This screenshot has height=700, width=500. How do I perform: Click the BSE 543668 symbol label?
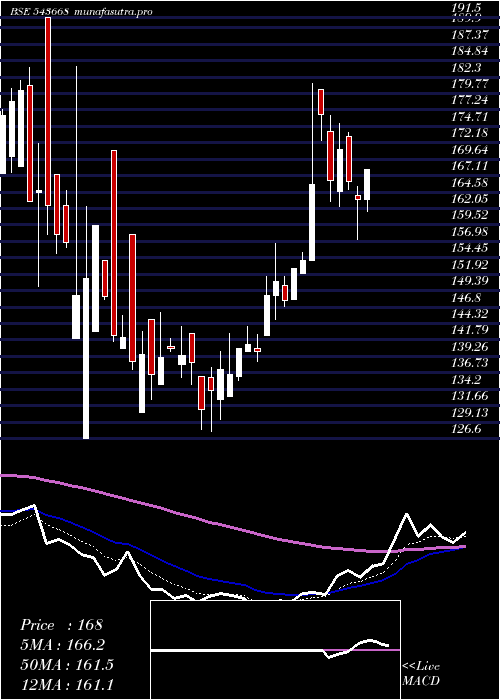click(x=39, y=11)
